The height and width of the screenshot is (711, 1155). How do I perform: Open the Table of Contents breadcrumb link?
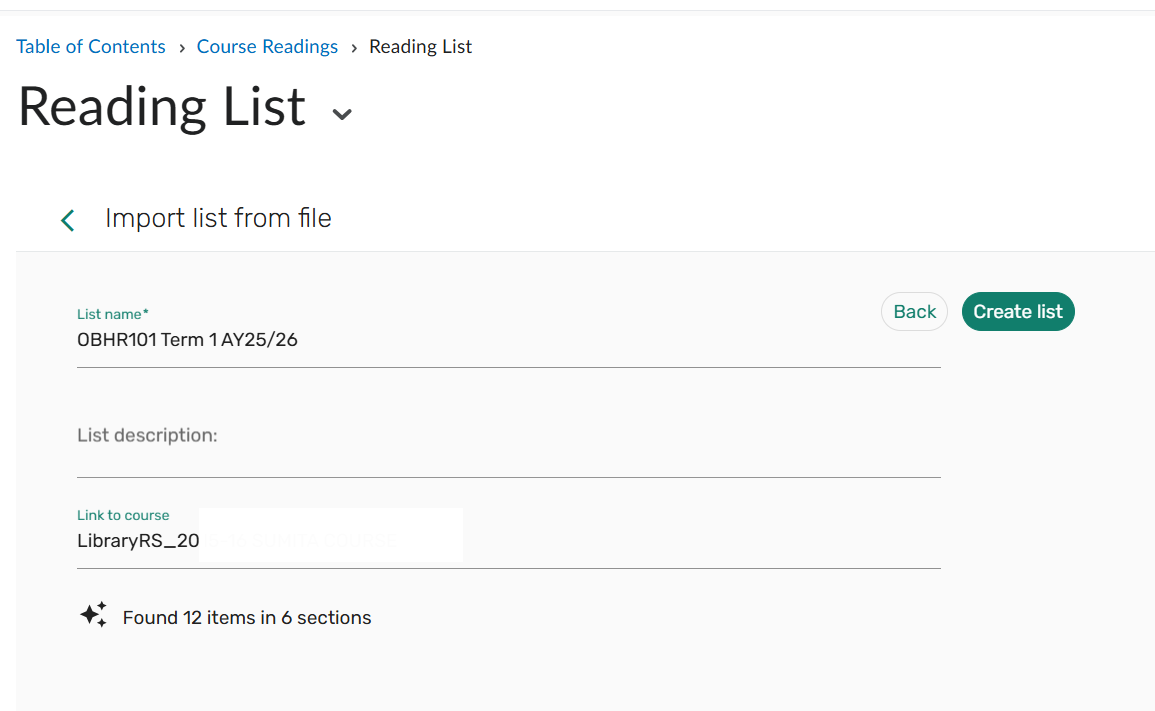[x=91, y=47]
